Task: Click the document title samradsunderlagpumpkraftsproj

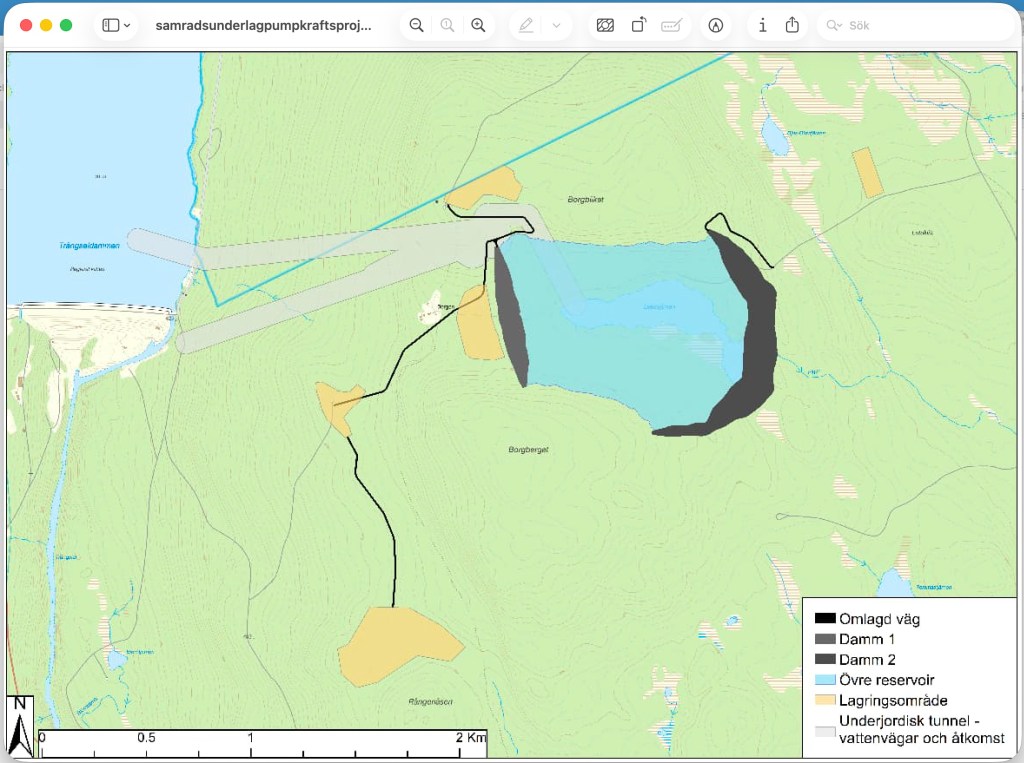Action: click(264, 25)
